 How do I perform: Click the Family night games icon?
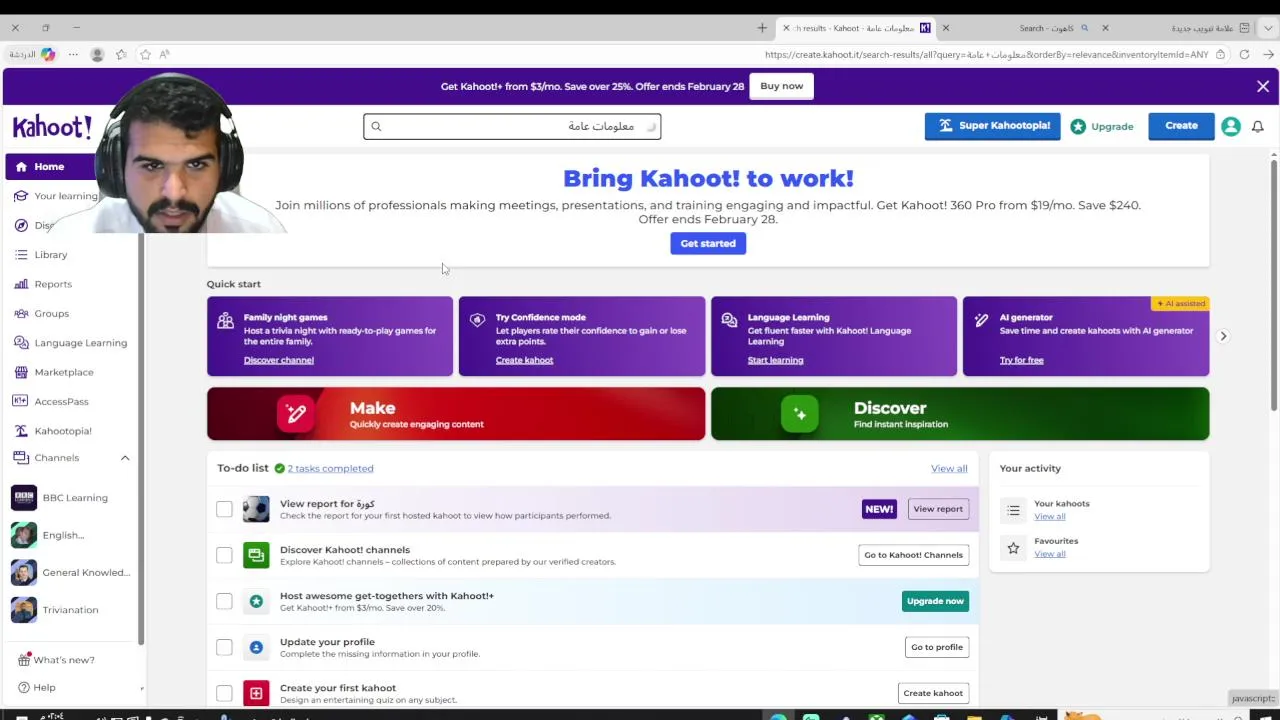225,321
